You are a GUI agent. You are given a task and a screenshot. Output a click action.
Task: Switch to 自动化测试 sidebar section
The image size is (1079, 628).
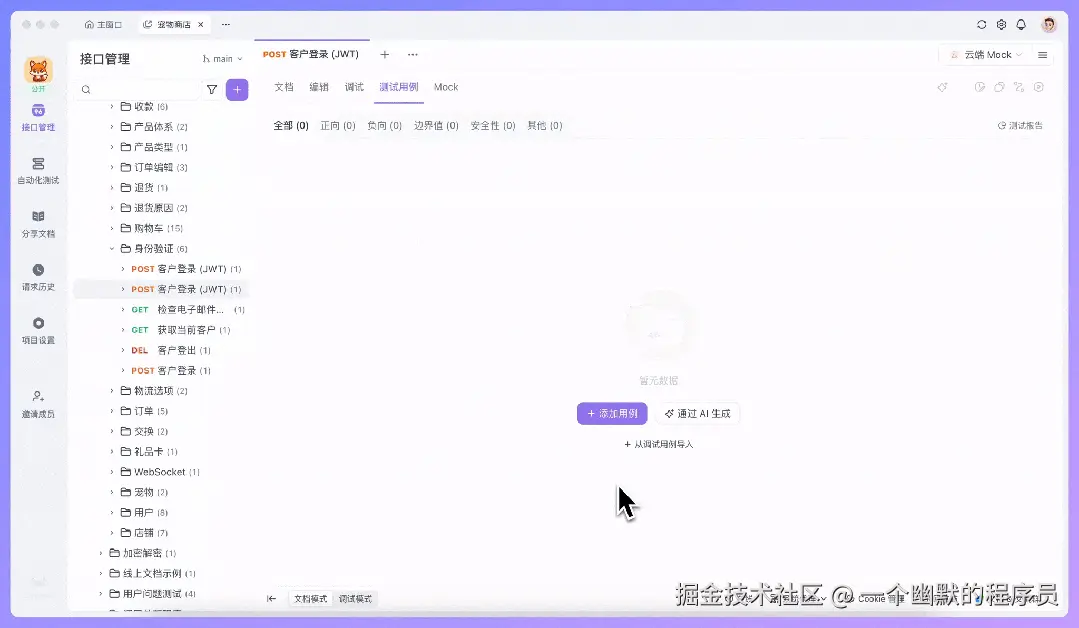[x=37, y=173]
